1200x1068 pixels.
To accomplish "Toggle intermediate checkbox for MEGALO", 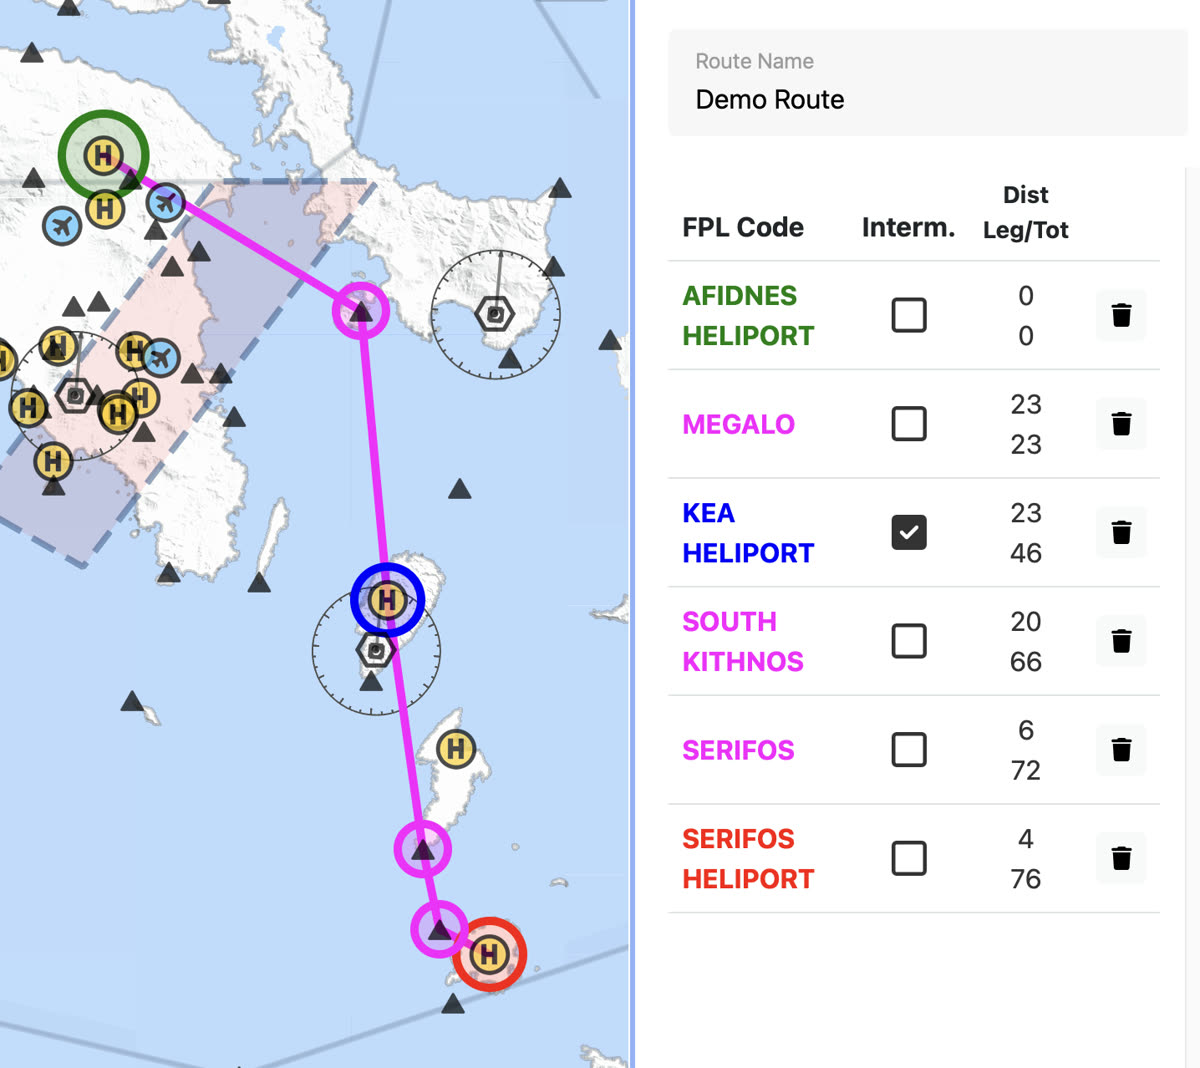I will pyautogui.click(x=909, y=424).
